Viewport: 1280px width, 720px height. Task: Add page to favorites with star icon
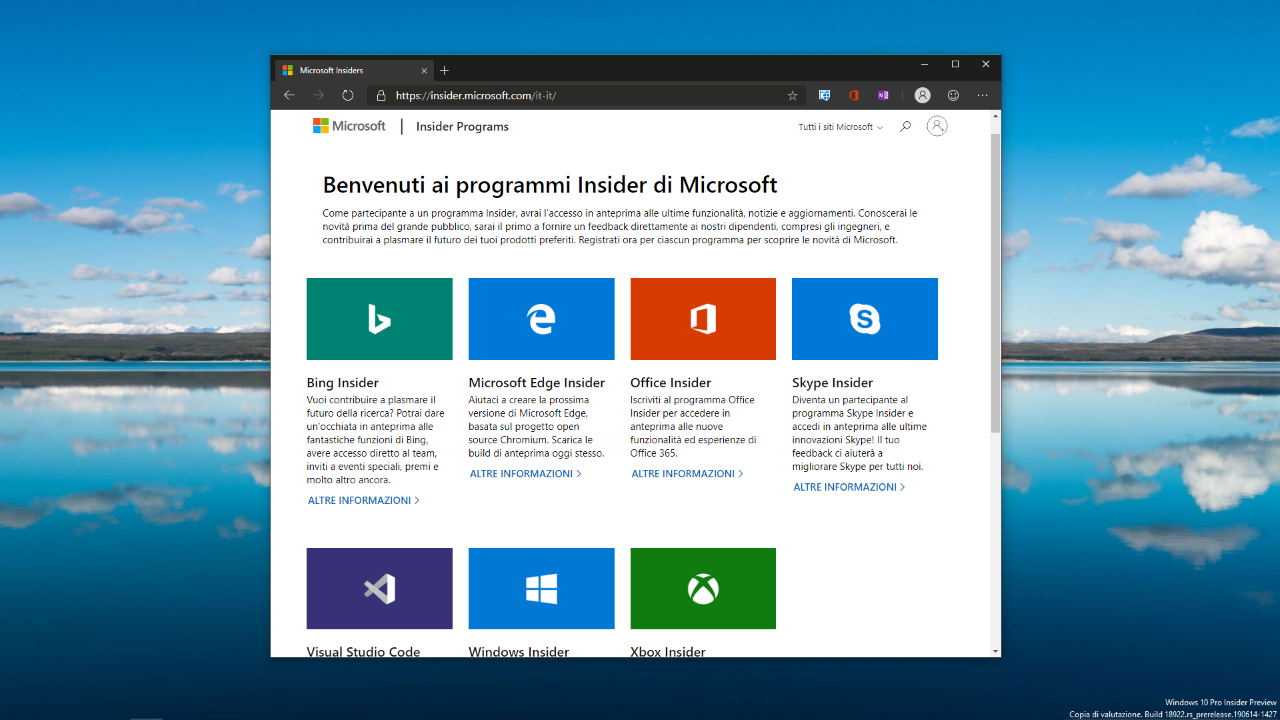pos(792,96)
